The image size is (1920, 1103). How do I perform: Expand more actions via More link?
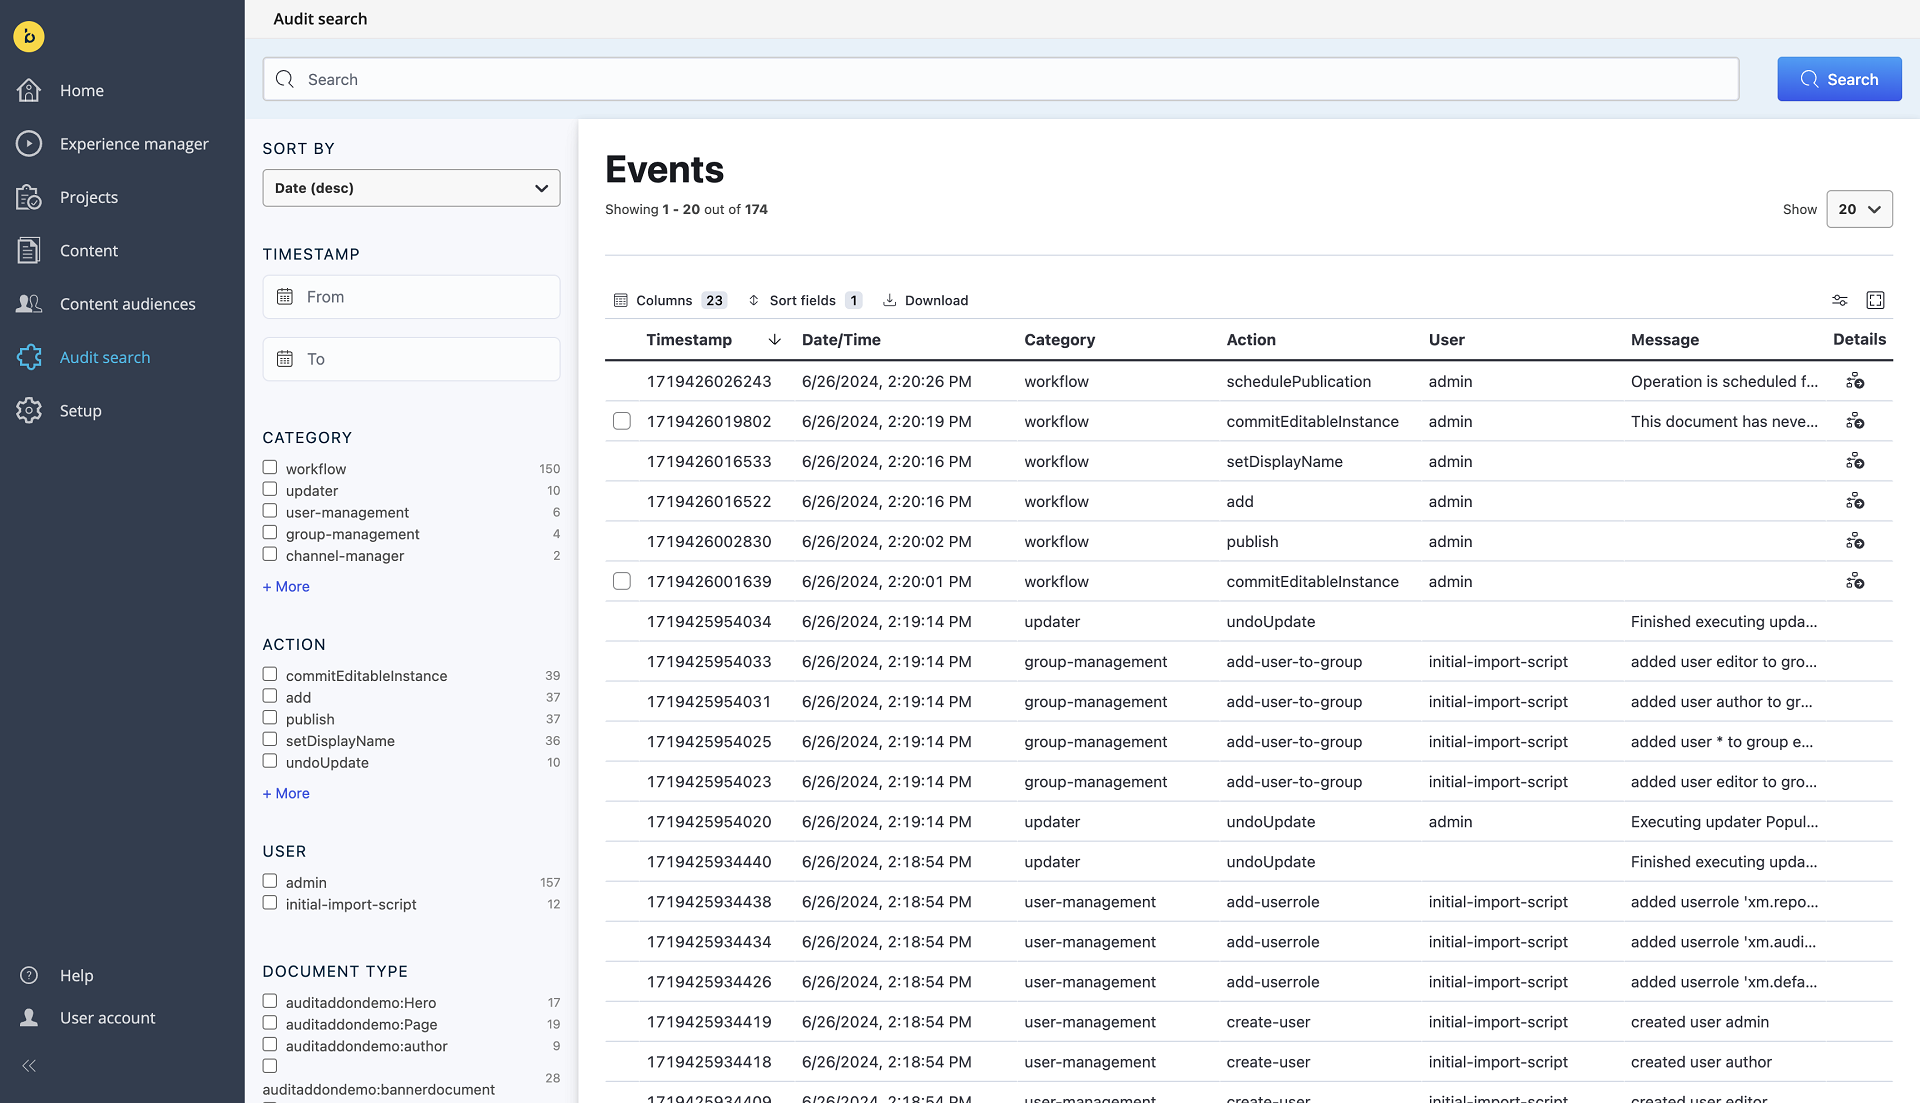285,793
